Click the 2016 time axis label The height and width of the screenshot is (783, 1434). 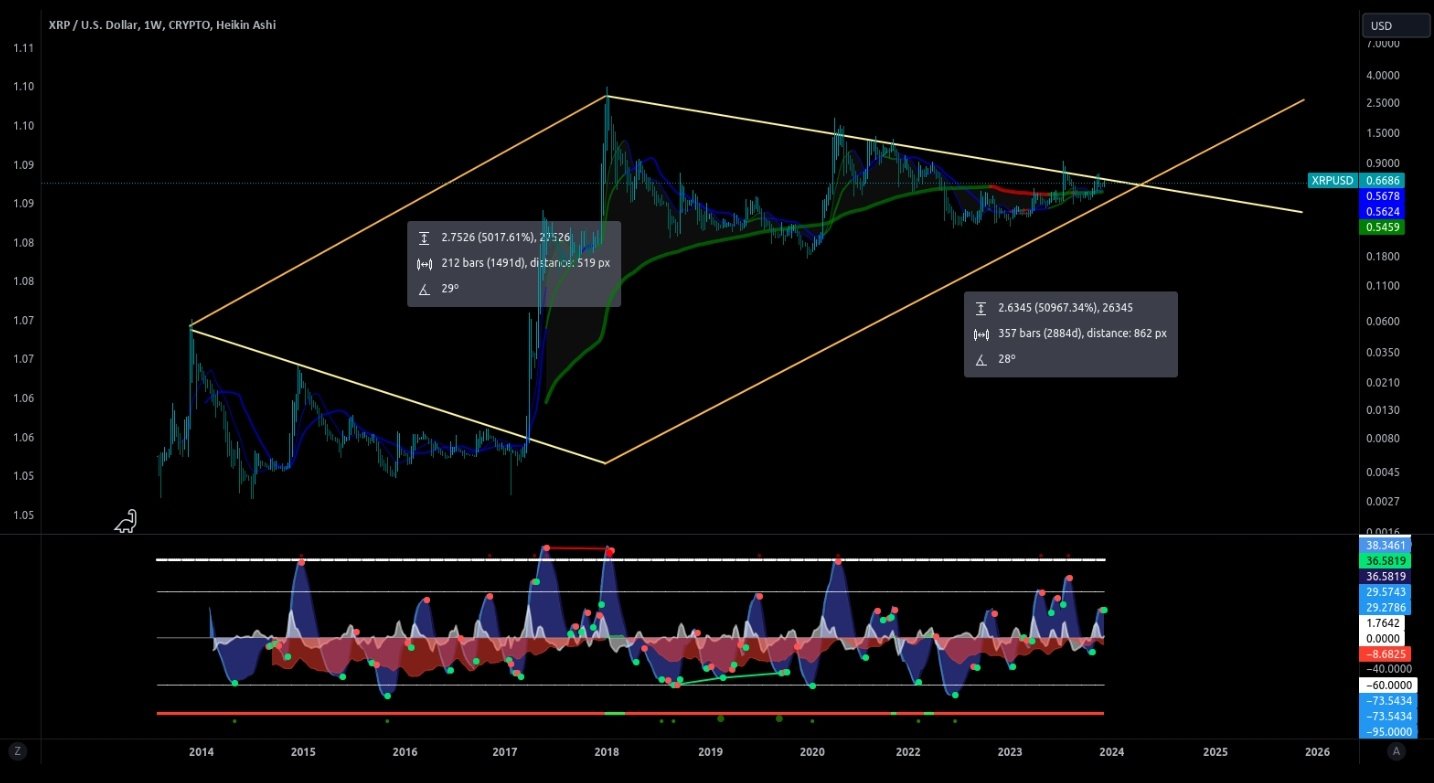coord(405,751)
